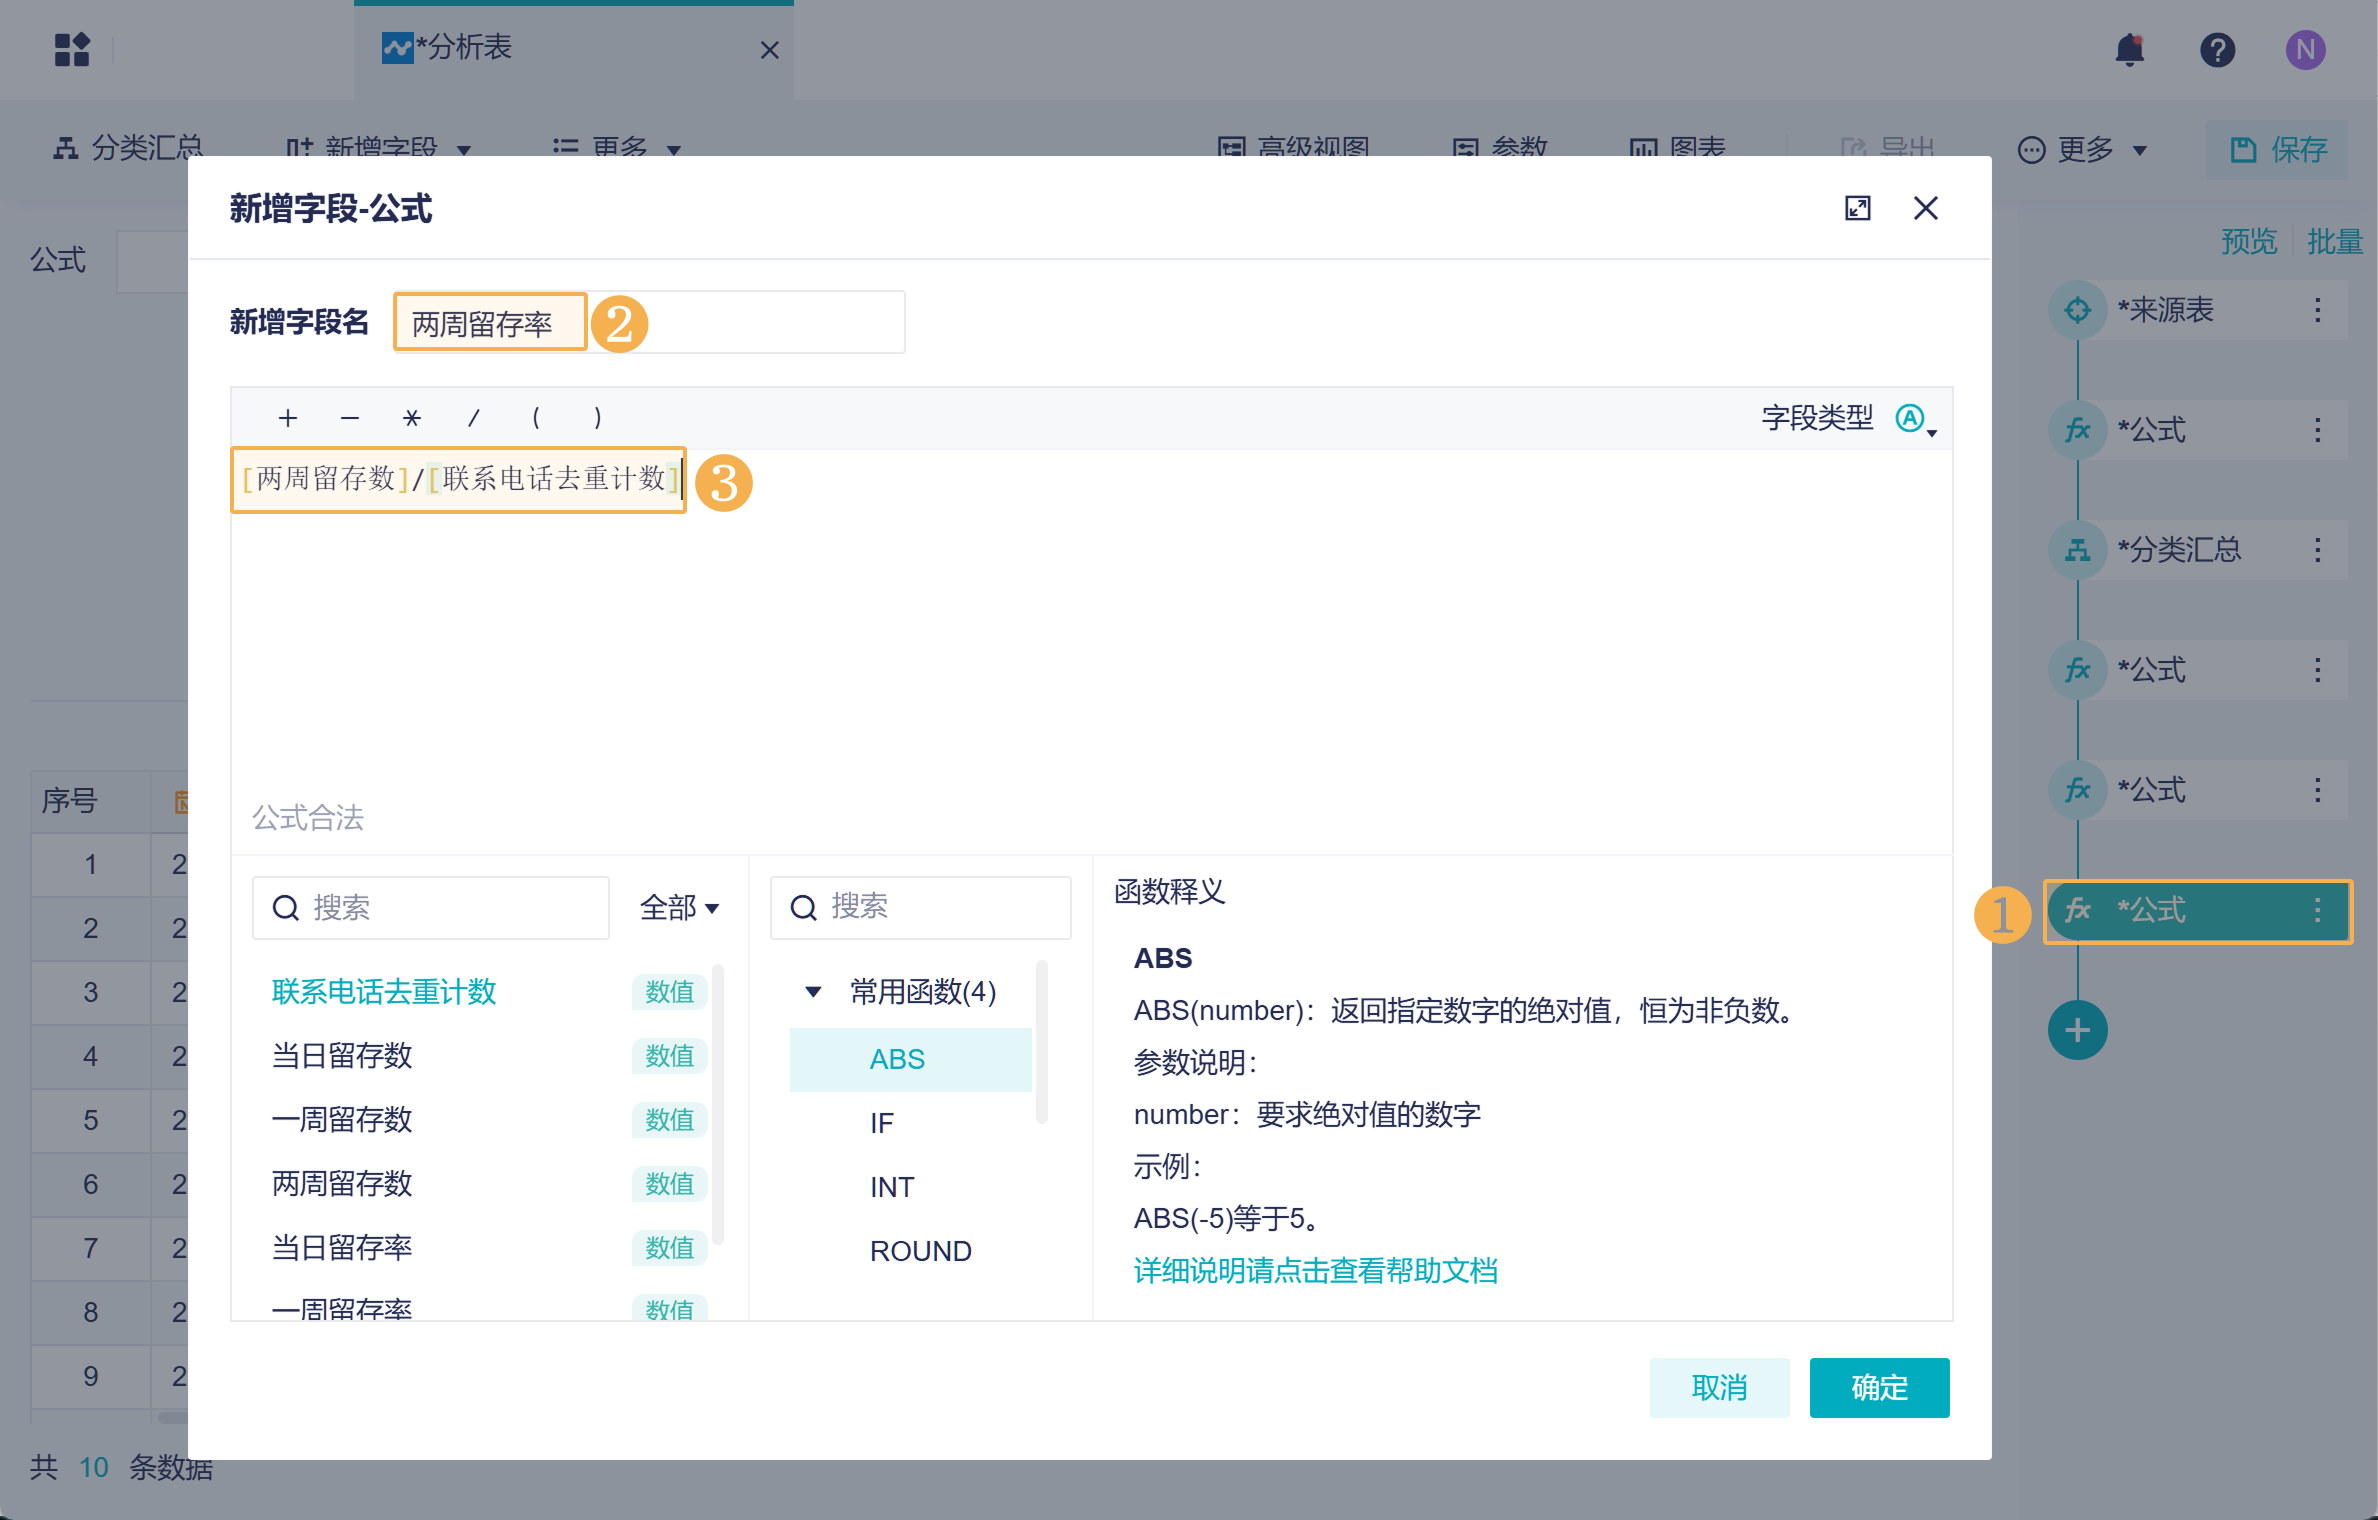Select the 两周留存数 field
2378x1520 pixels.
click(342, 1184)
